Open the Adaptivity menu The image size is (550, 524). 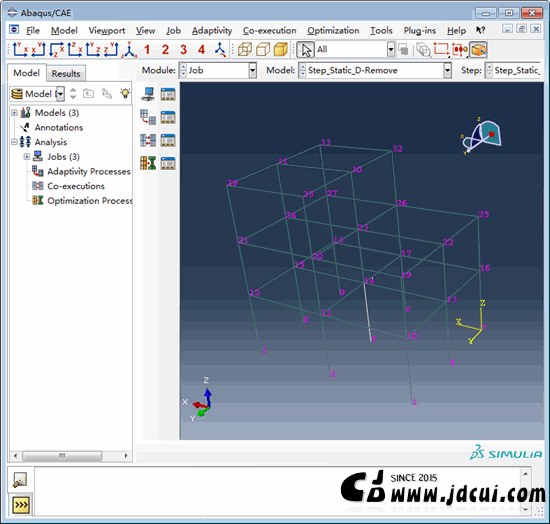coord(212,31)
